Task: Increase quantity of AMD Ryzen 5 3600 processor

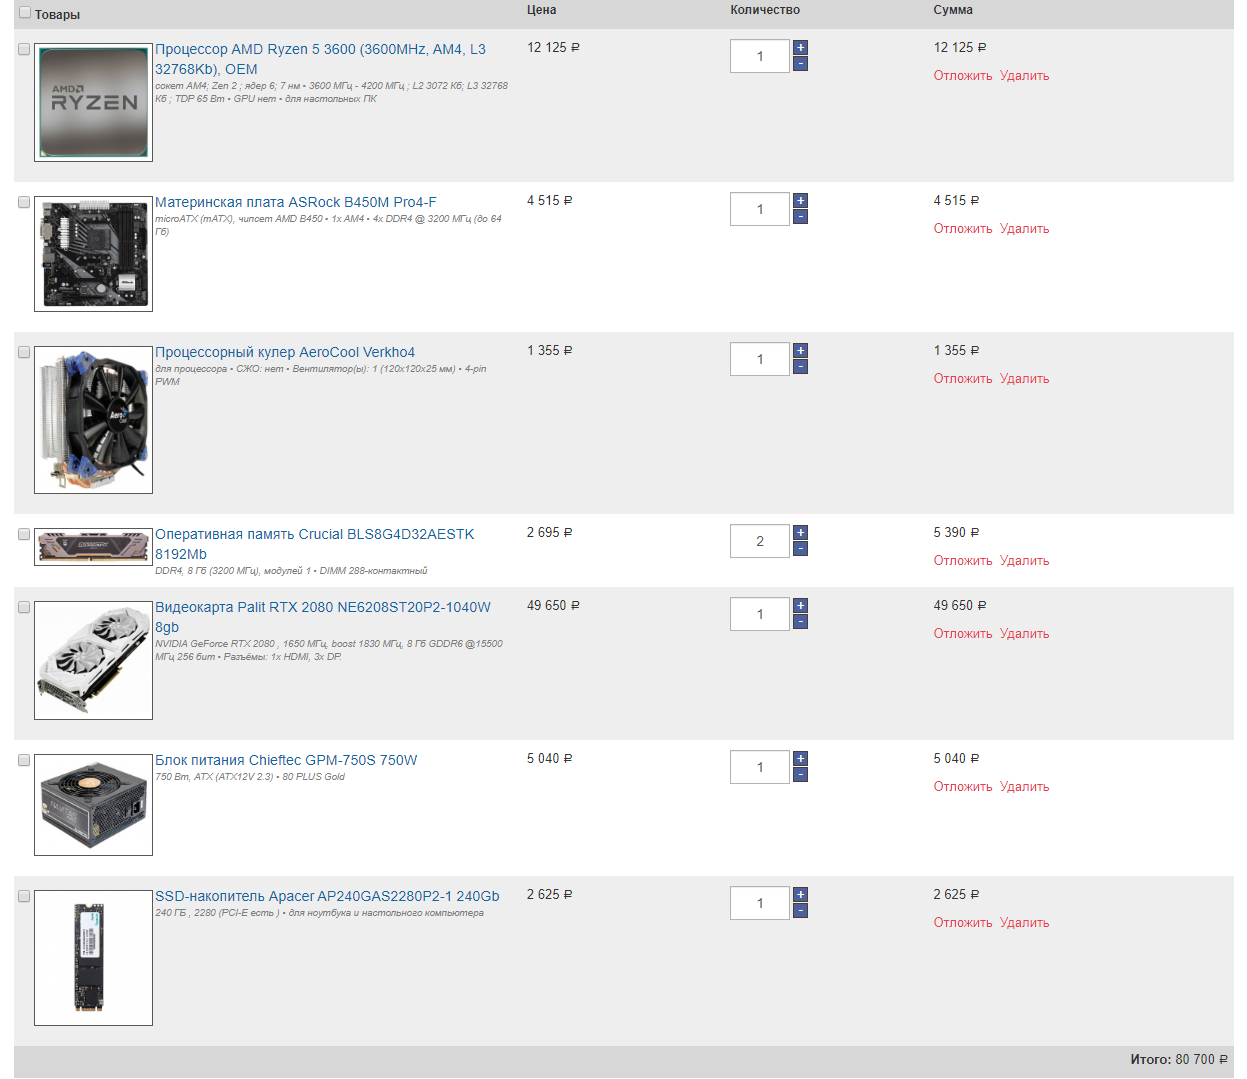Action: (800, 48)
